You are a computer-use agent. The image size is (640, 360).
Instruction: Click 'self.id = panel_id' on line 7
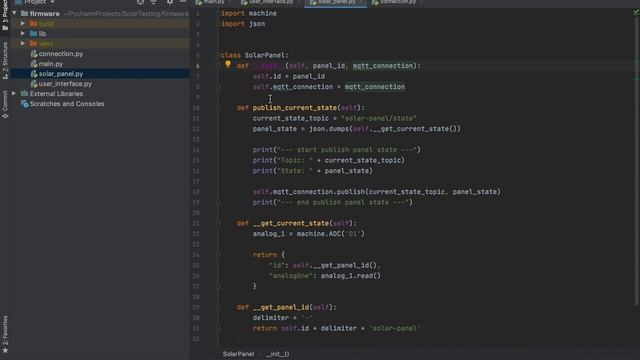pos(289,76)
